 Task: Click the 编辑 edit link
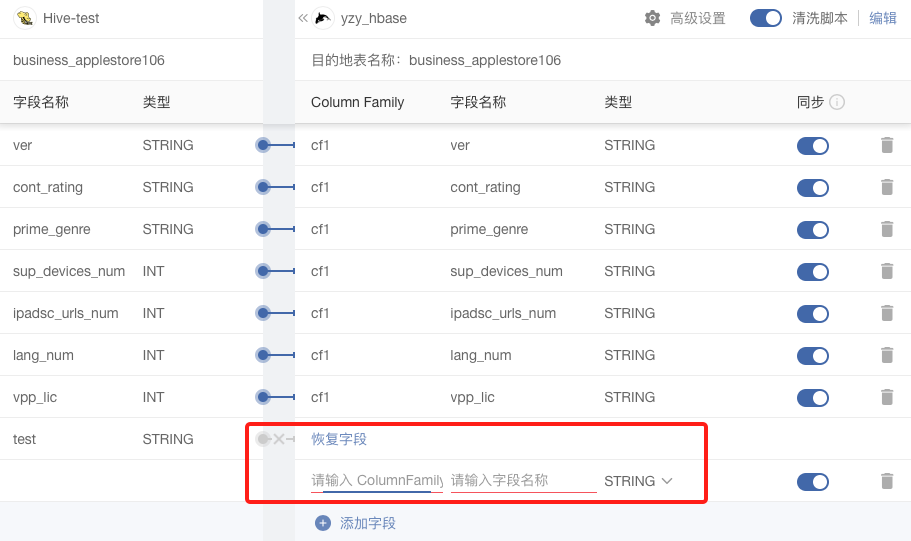pyautogui.click(x=883, y=18)
